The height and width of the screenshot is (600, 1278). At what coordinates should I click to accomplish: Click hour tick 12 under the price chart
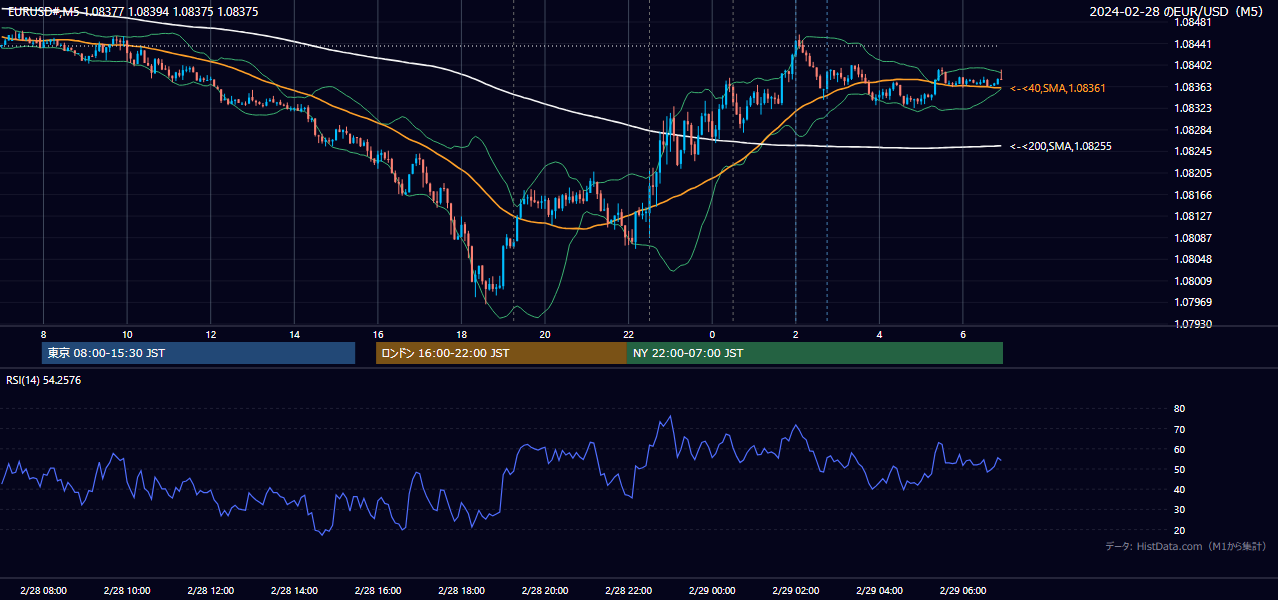tap(211, 334)
